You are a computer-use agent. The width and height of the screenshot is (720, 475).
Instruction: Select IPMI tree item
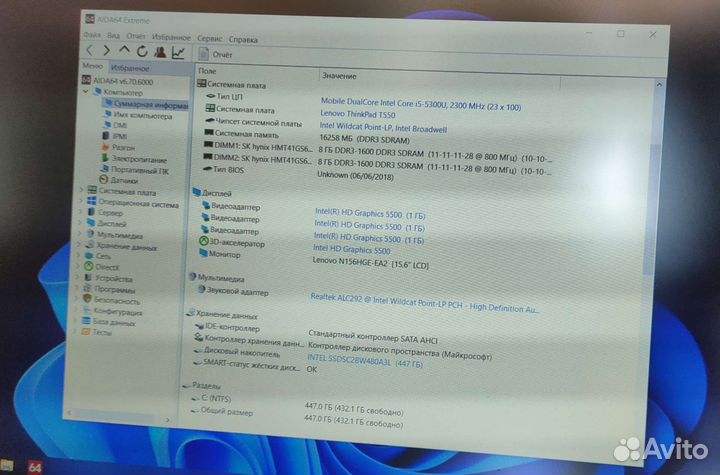[x=114, y=136]
